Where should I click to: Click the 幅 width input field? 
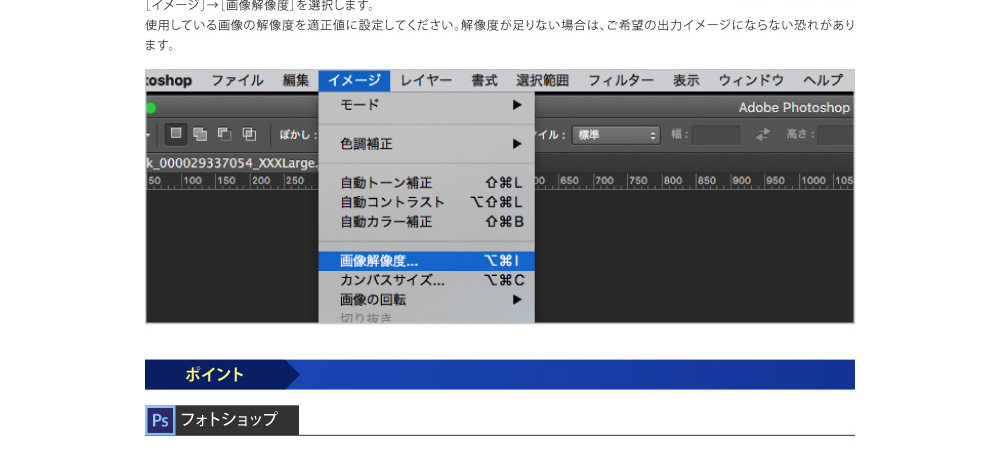716,135
